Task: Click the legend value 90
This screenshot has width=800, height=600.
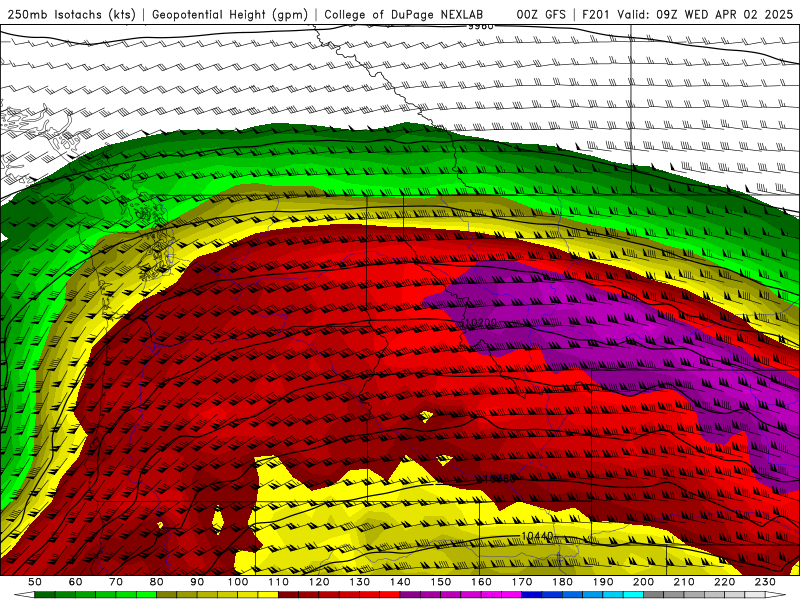Action: (x=197, y=582)
